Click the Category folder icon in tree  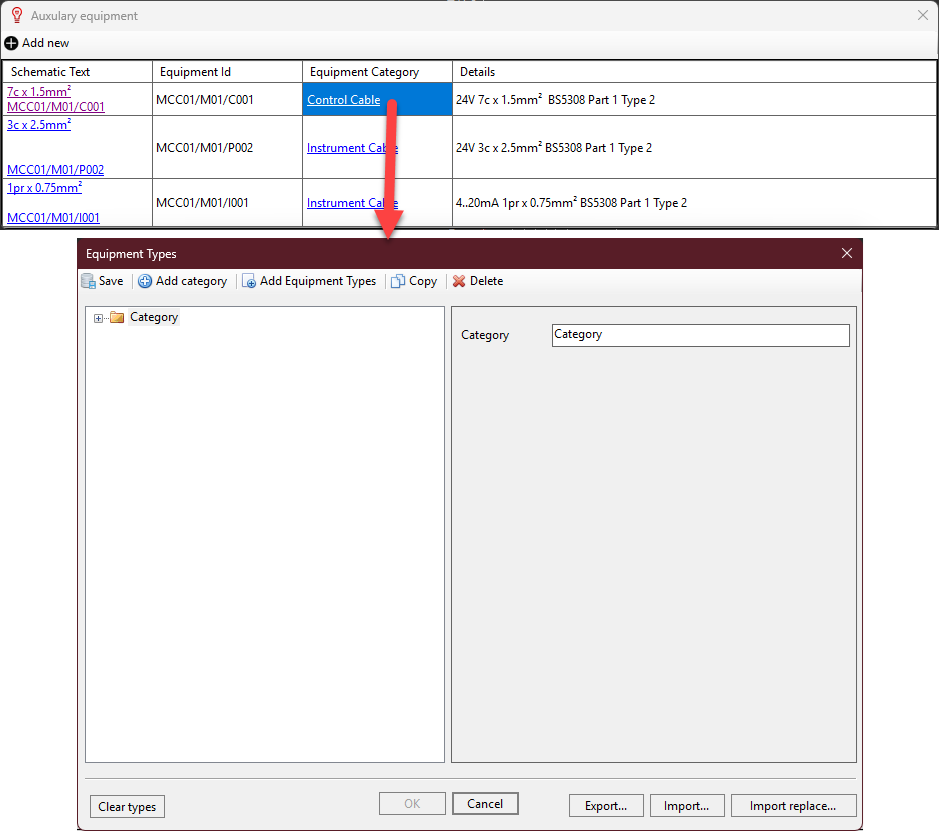(x=117, y=317)
